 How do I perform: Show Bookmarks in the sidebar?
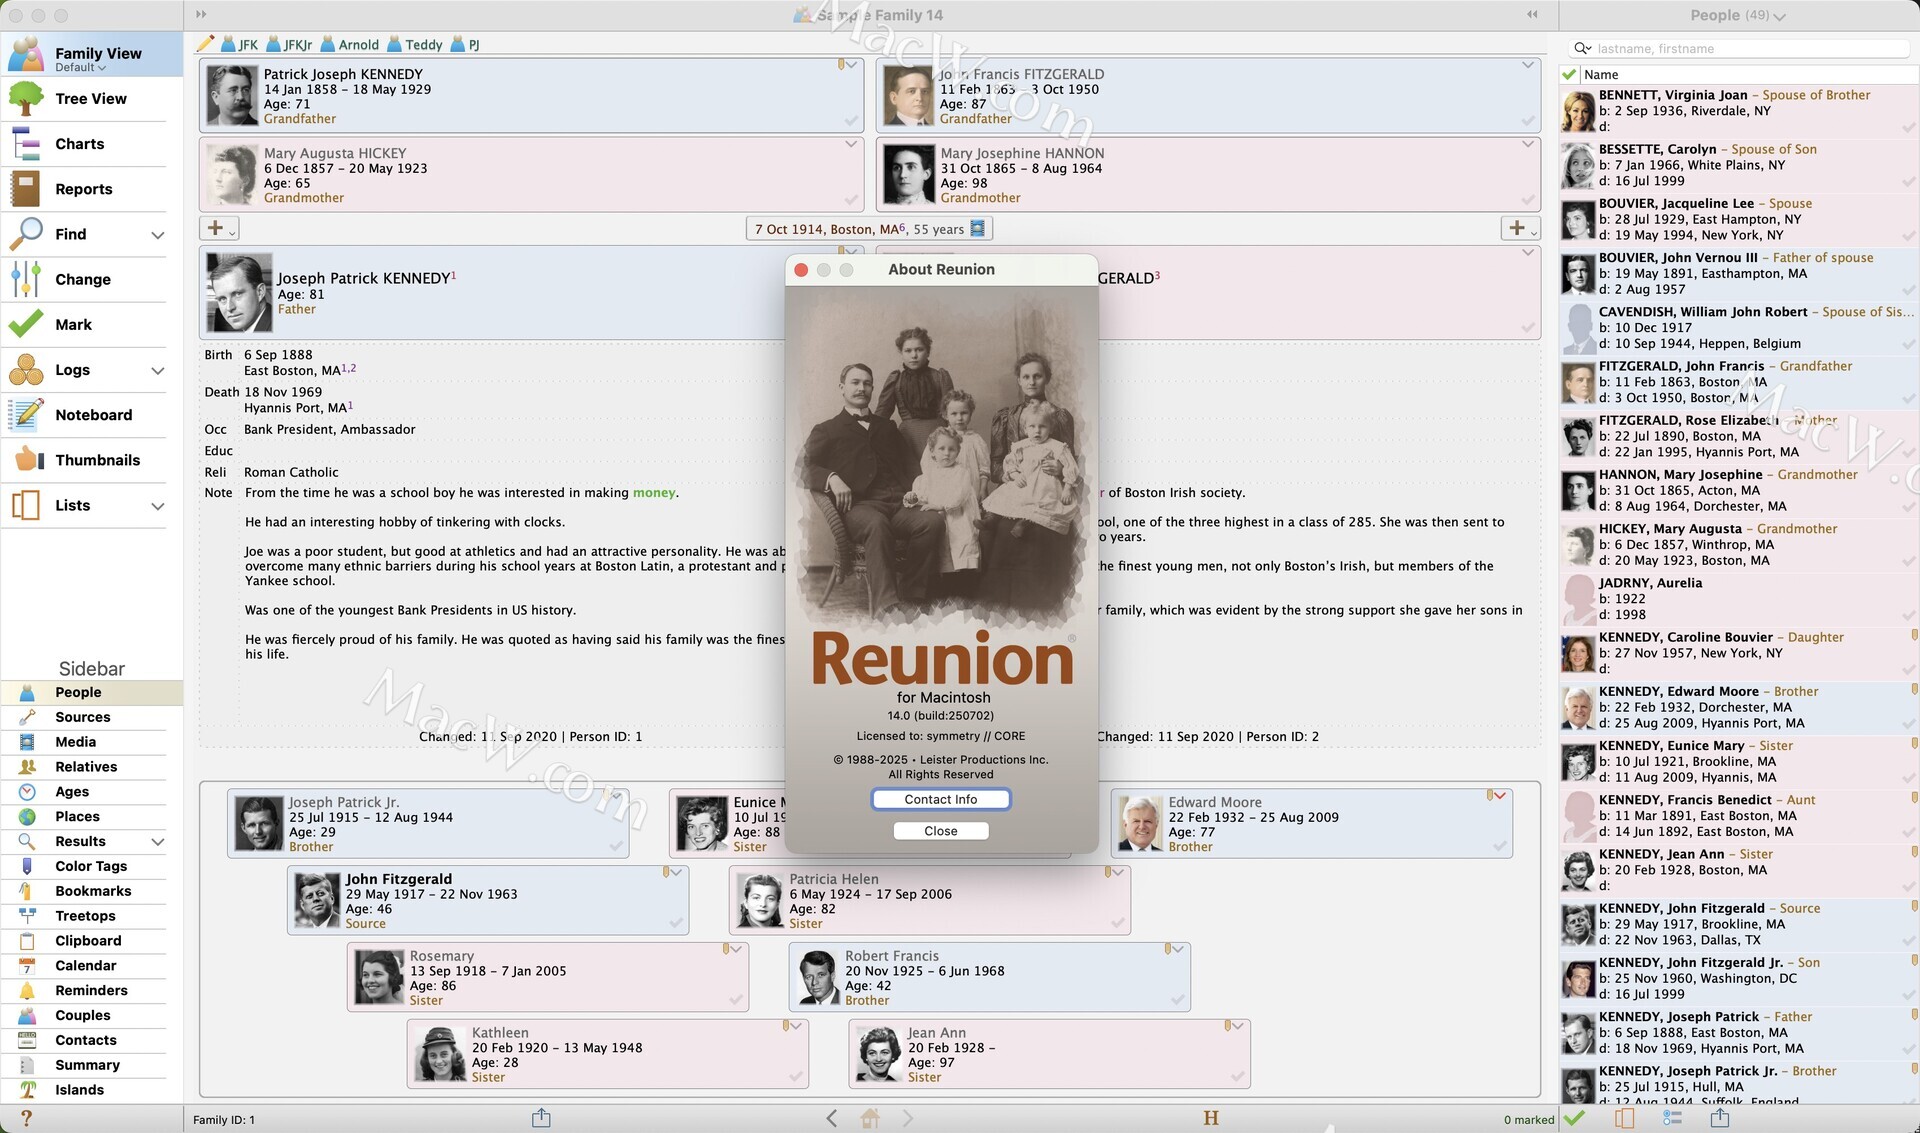click(91, 891)
